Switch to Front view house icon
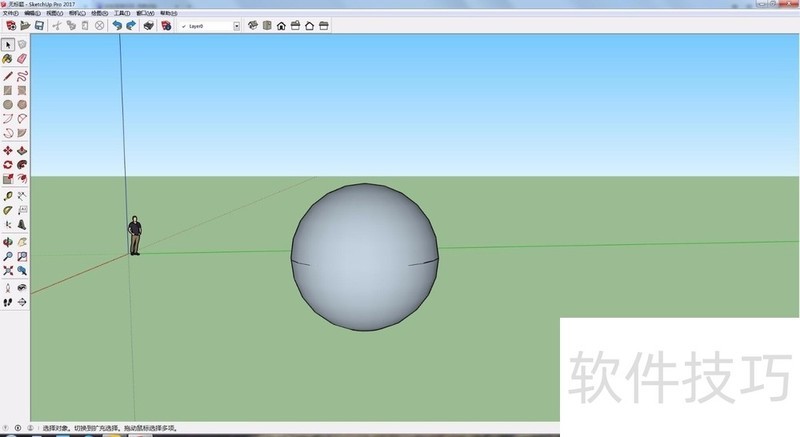 coord(281,25)
